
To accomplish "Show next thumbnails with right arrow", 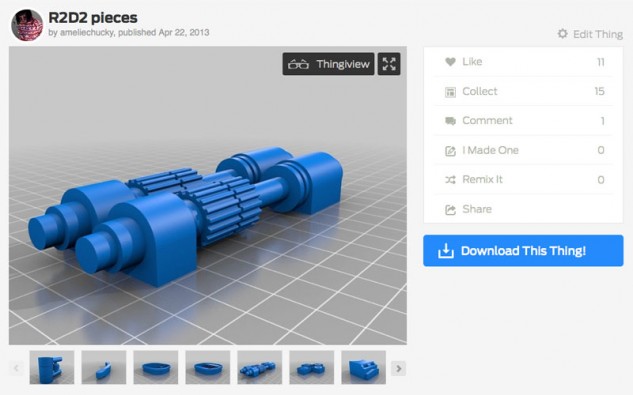I will click(398, 368).
